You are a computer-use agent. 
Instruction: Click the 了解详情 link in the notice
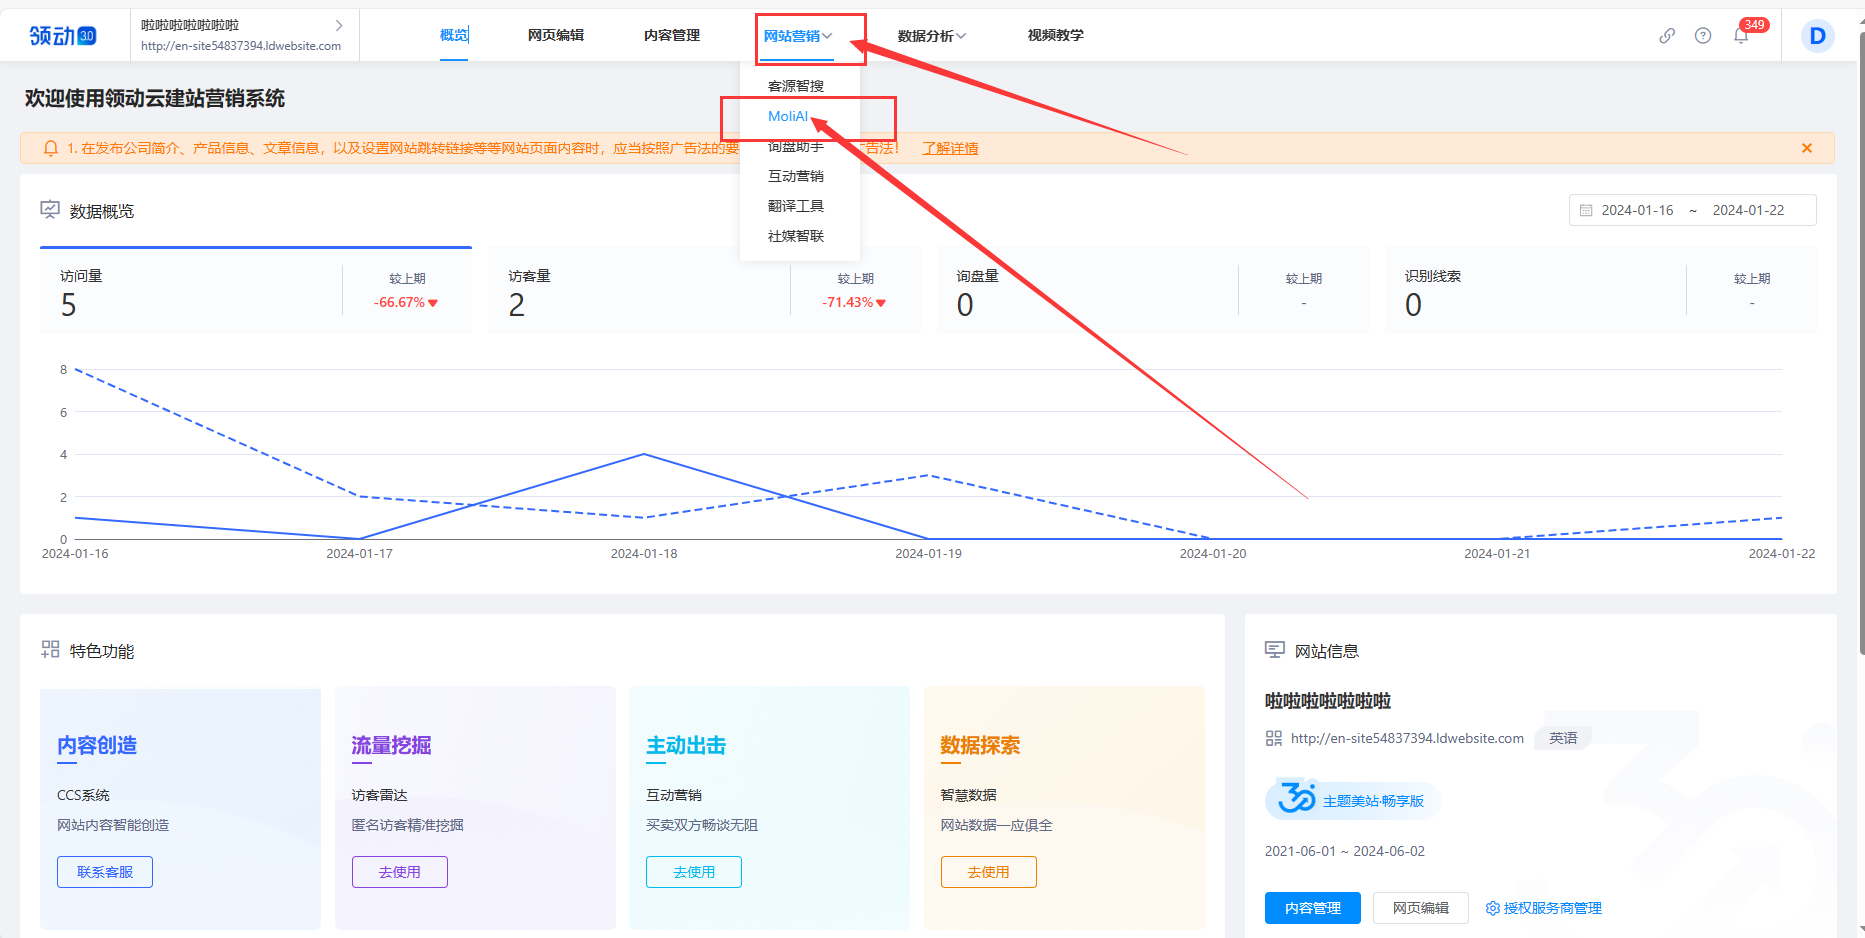949,147
